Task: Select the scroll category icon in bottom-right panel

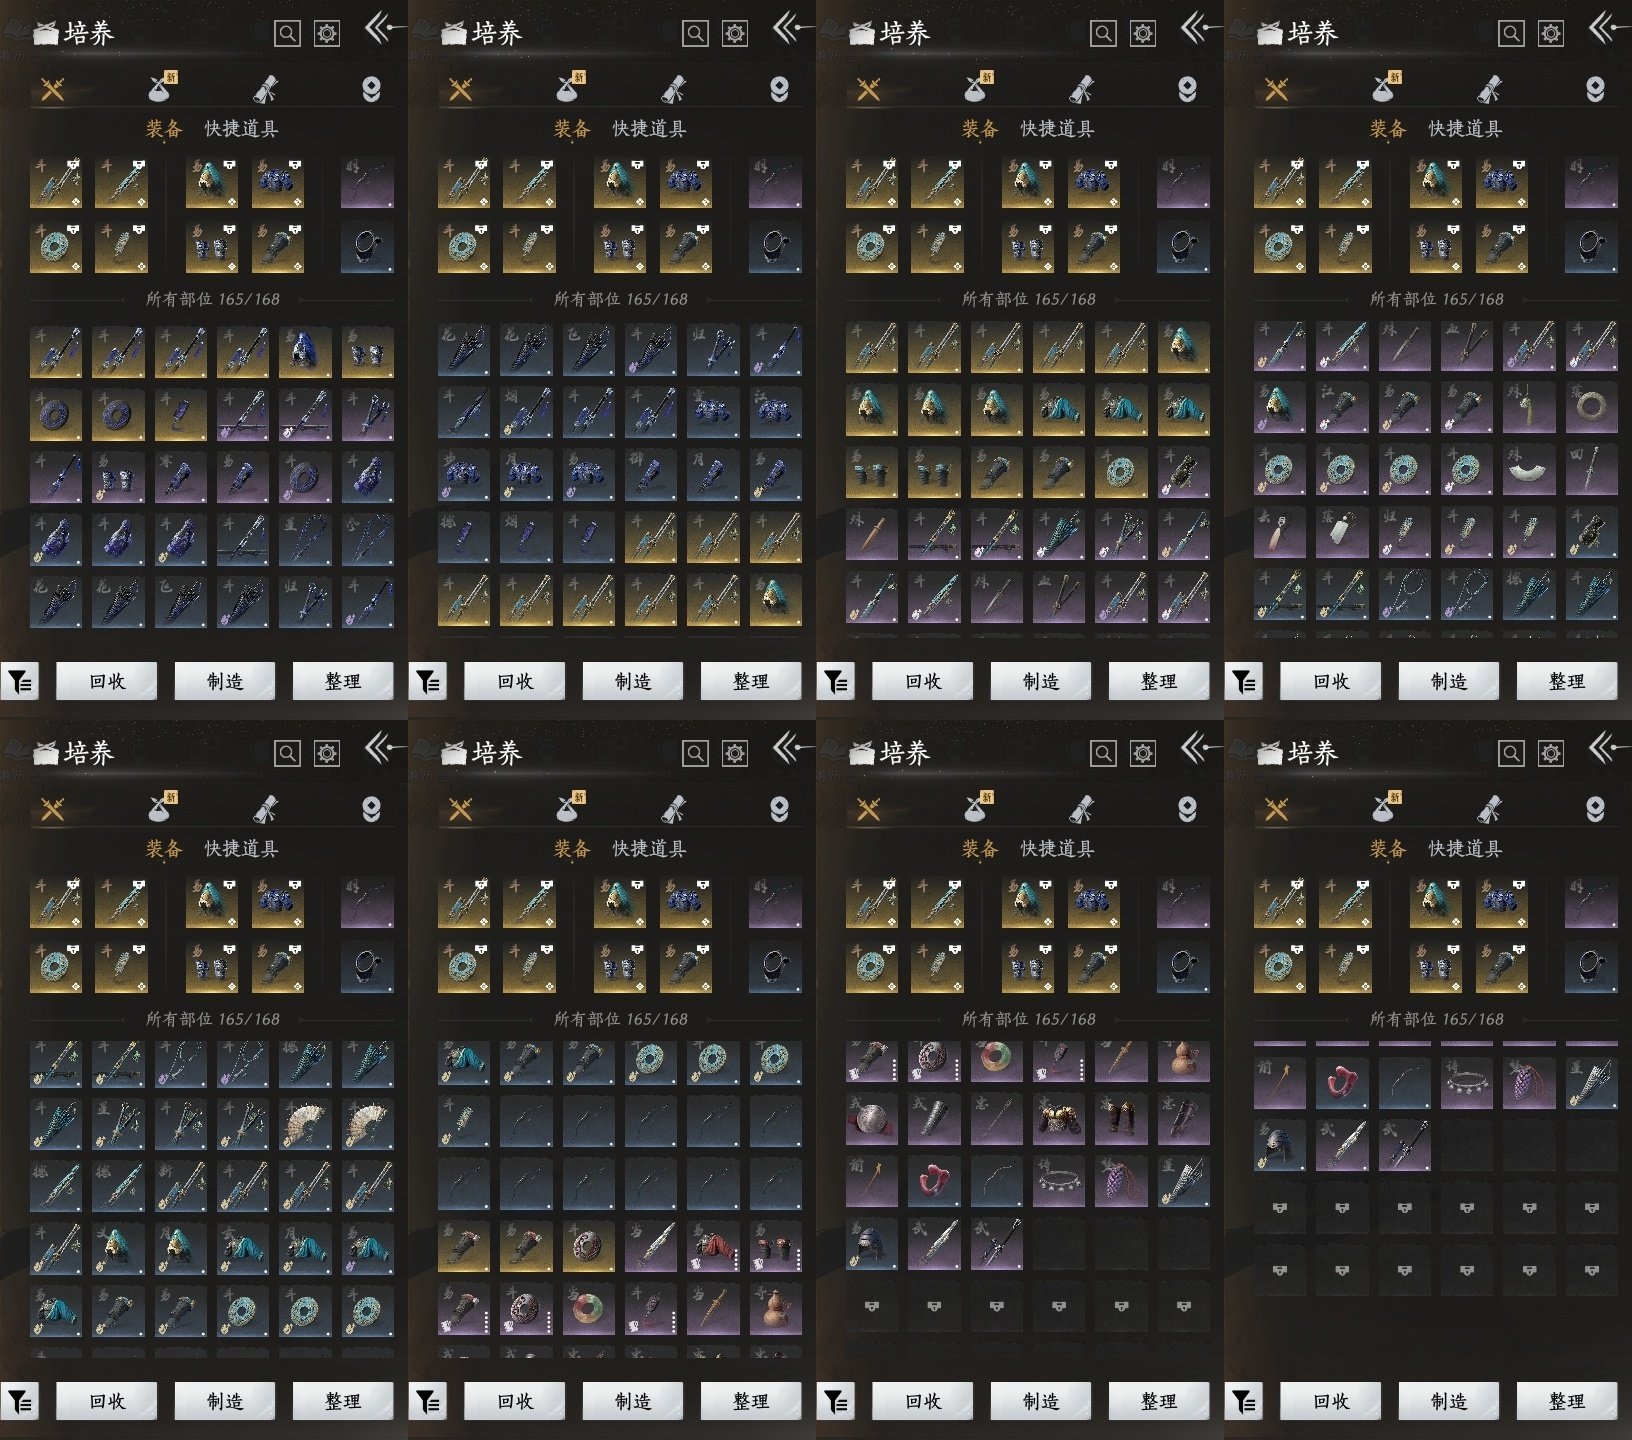Action: [1489, 809]
